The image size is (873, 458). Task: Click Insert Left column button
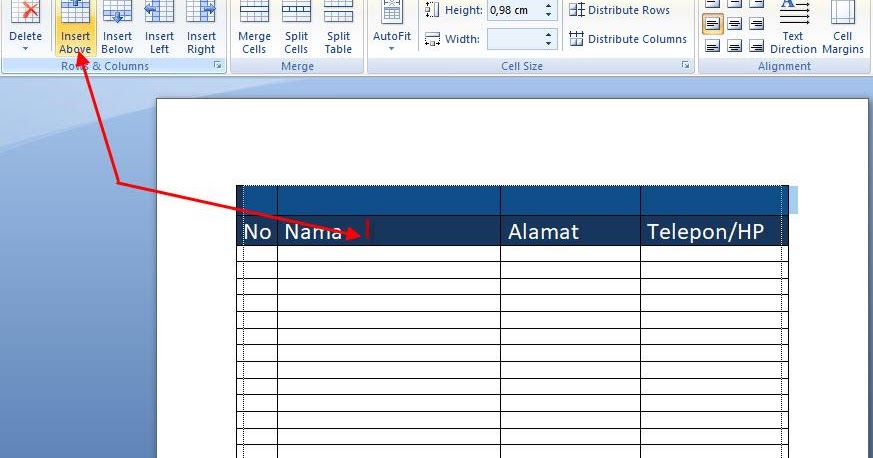click(159, 28)
